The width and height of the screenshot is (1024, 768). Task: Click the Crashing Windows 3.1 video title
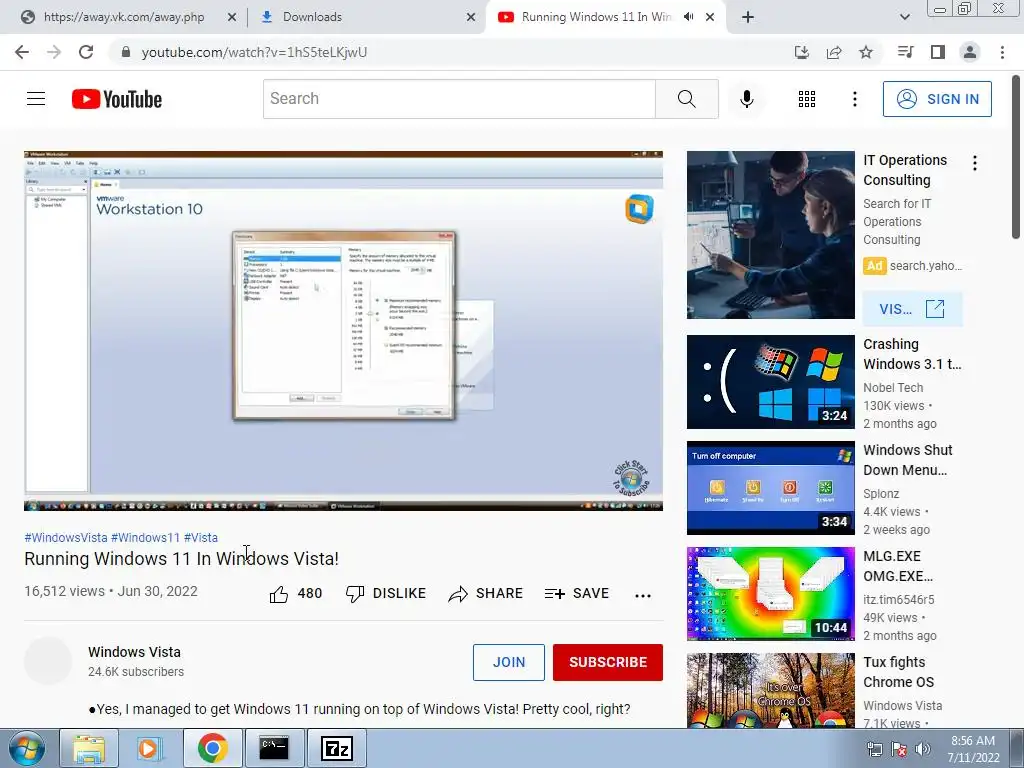(x=912, y=354)
